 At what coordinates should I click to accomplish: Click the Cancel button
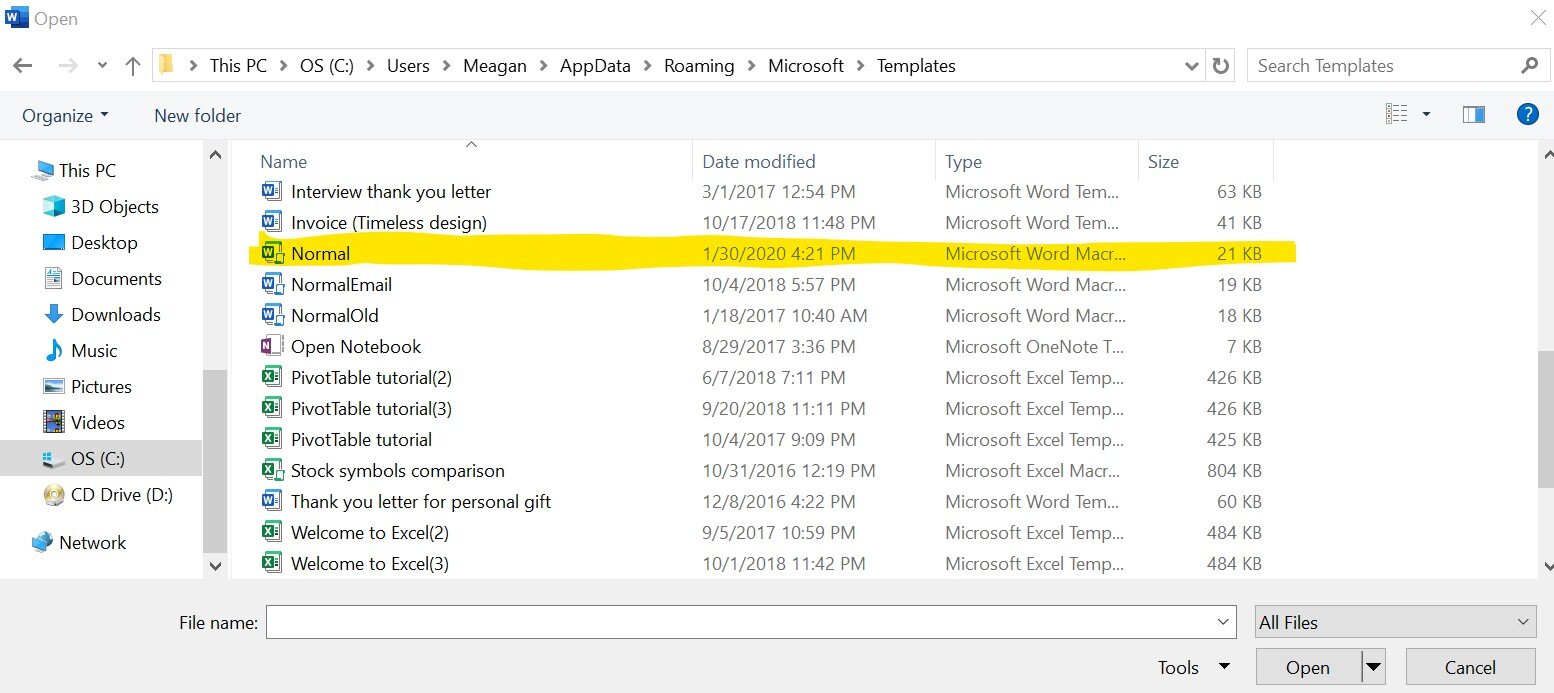tap(1470, 668)
